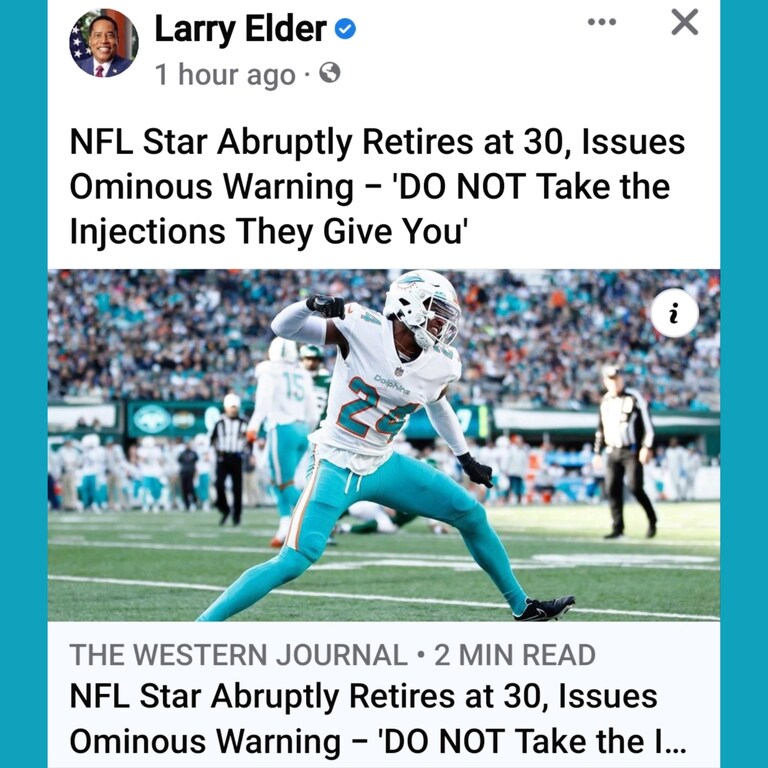Open the Larry Elder profile name link

point(240,29)
